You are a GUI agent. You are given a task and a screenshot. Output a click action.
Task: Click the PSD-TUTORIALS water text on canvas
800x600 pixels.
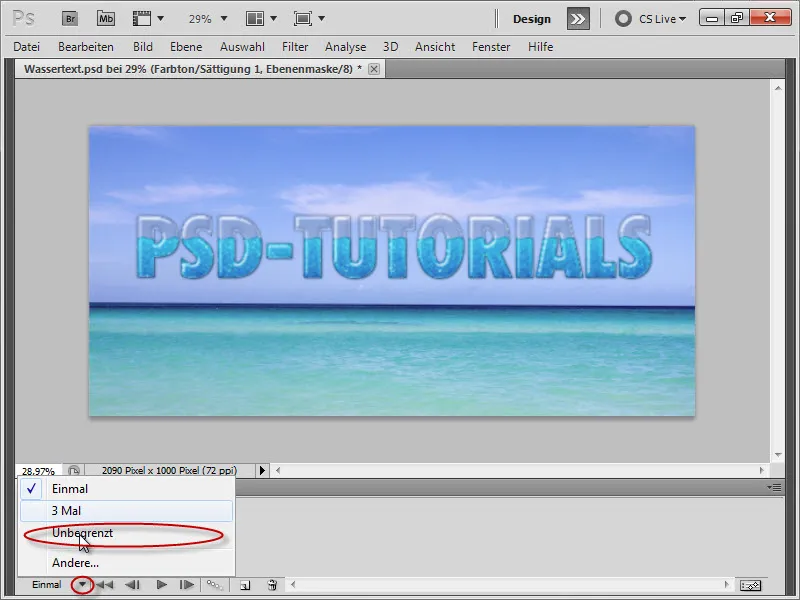click(x=394, y=247)
